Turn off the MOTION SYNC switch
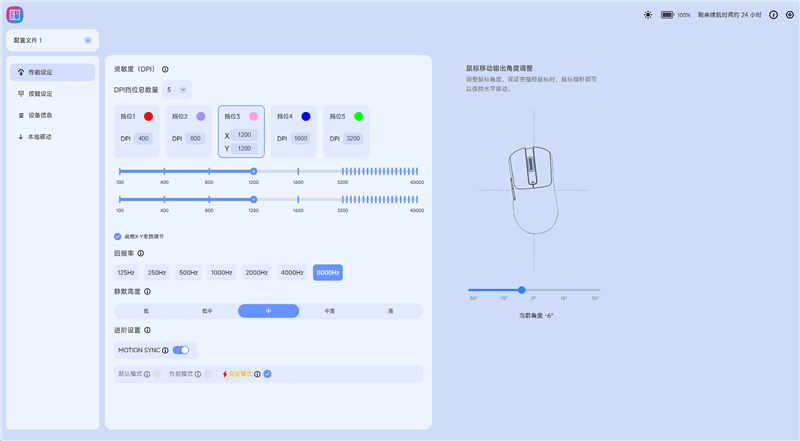The width and height of the screenshot is (800, 441). point(181,350)
